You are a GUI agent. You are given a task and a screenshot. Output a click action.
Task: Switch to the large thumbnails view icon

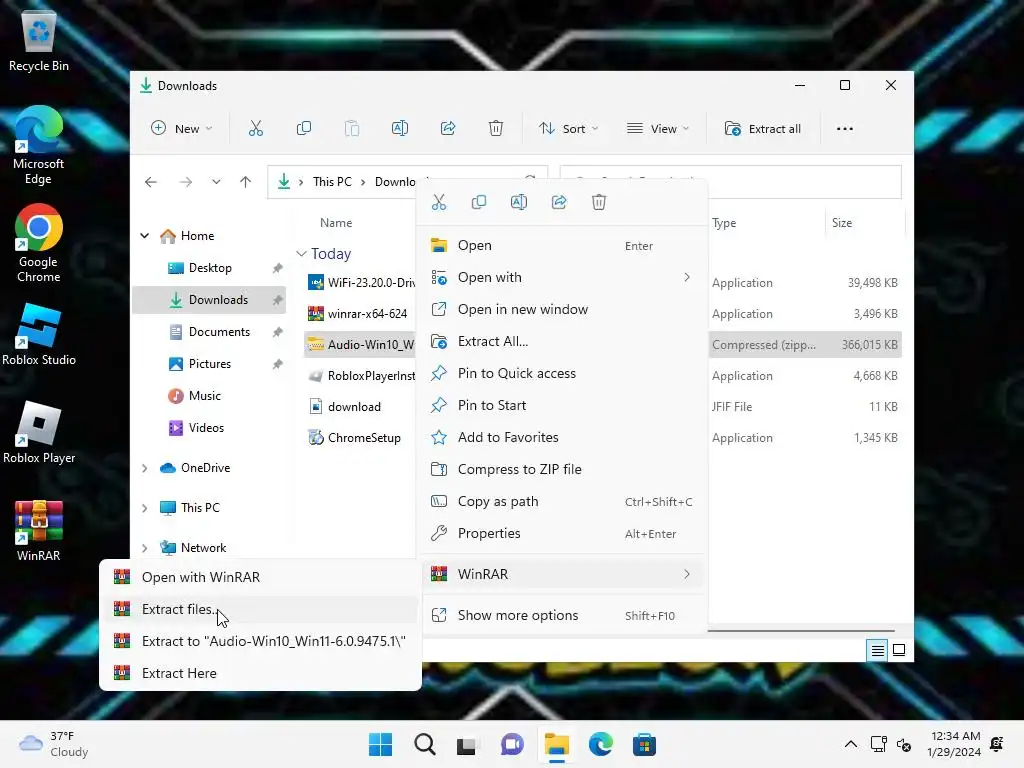899,650
